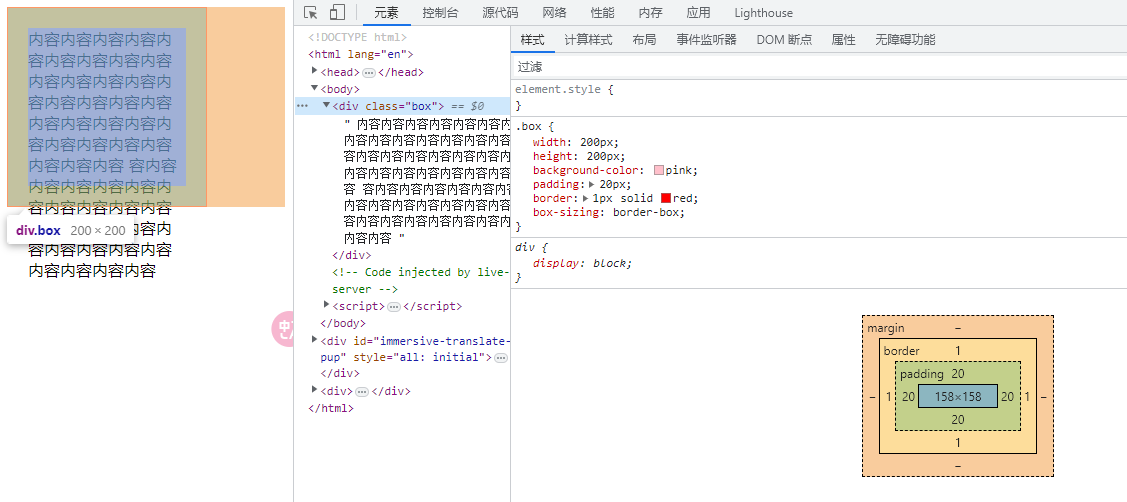Open the 事件监听器 sub-tab
Screen dimensions: 1127x502
click(706, 40)
